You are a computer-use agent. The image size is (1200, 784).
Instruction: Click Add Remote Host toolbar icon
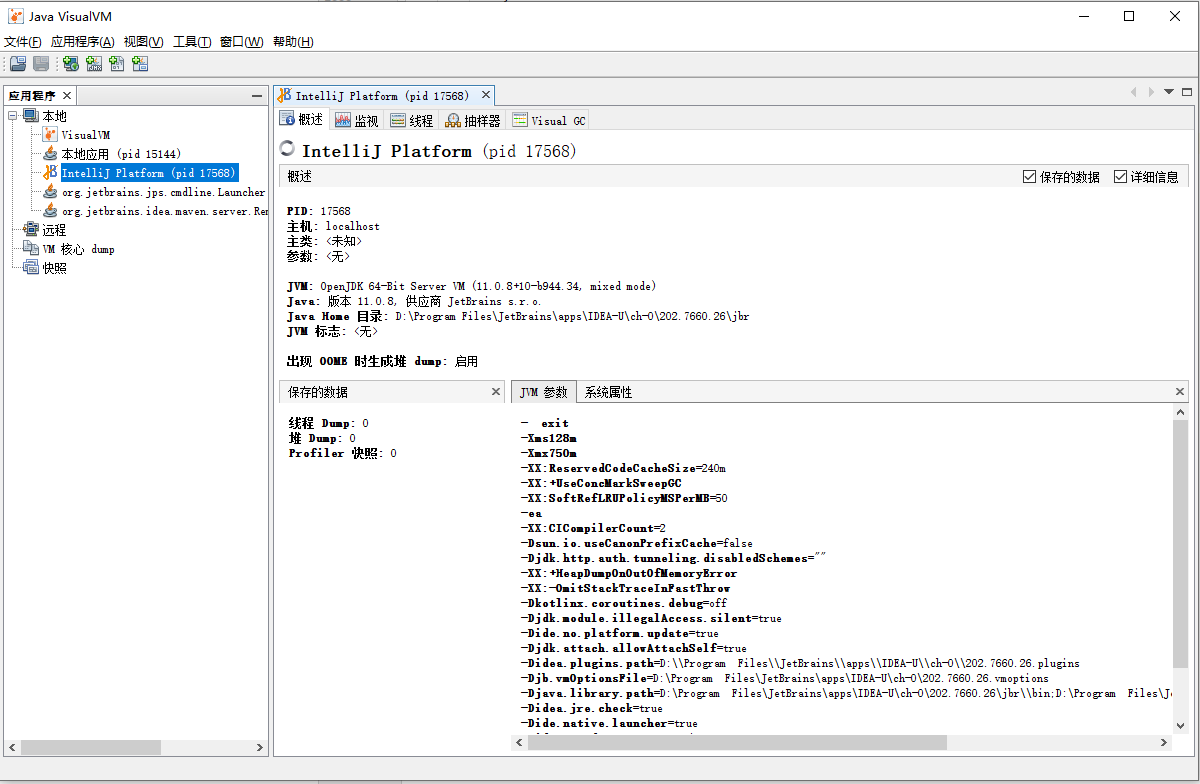coord(71,64)
